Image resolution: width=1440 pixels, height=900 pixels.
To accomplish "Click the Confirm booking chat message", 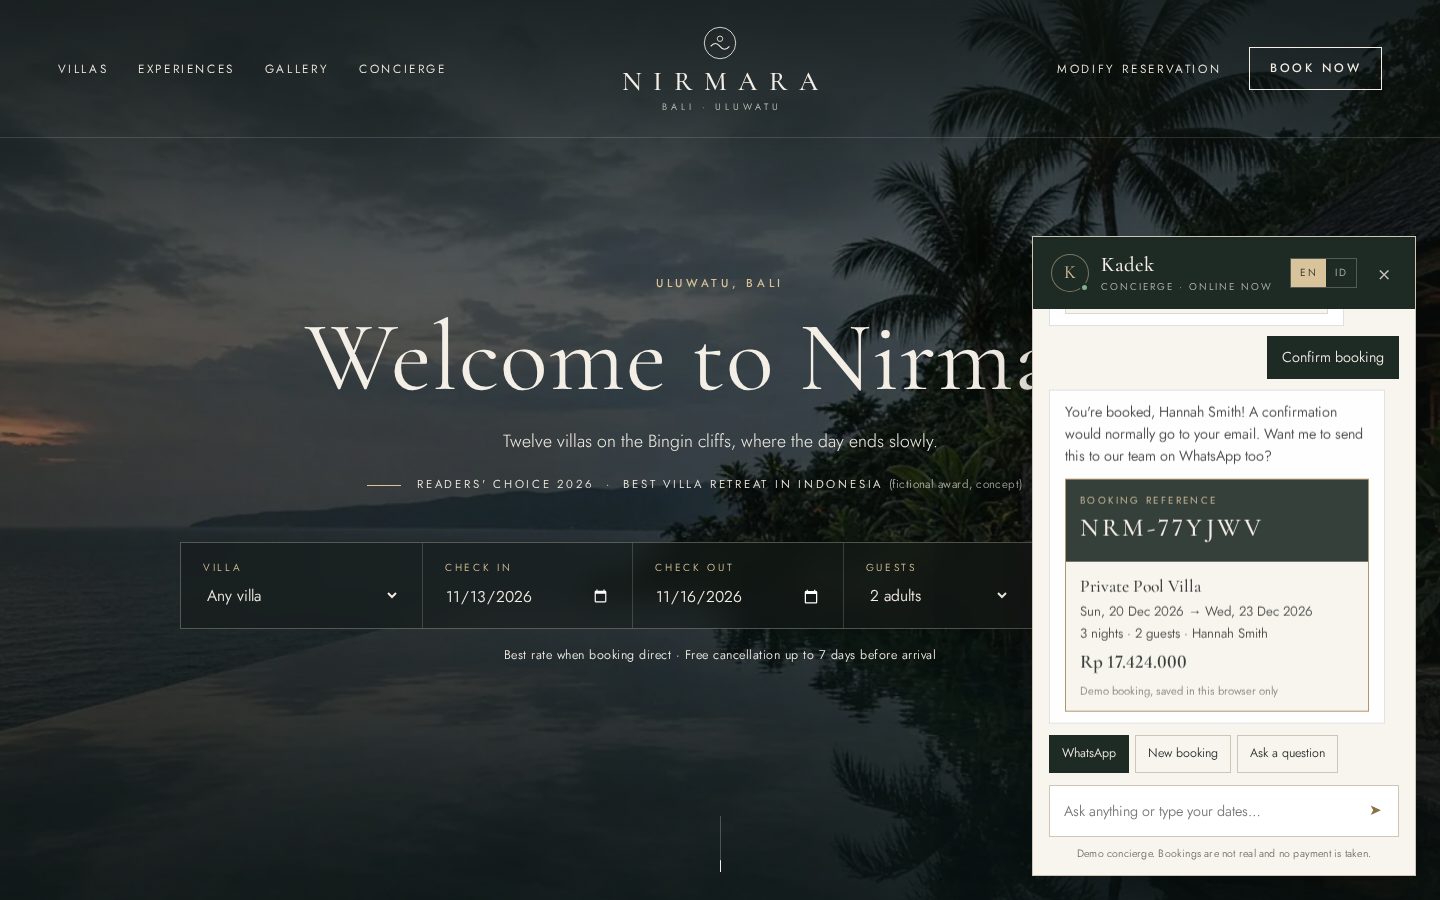I will pyautogui.click(x=1333, y=357).
